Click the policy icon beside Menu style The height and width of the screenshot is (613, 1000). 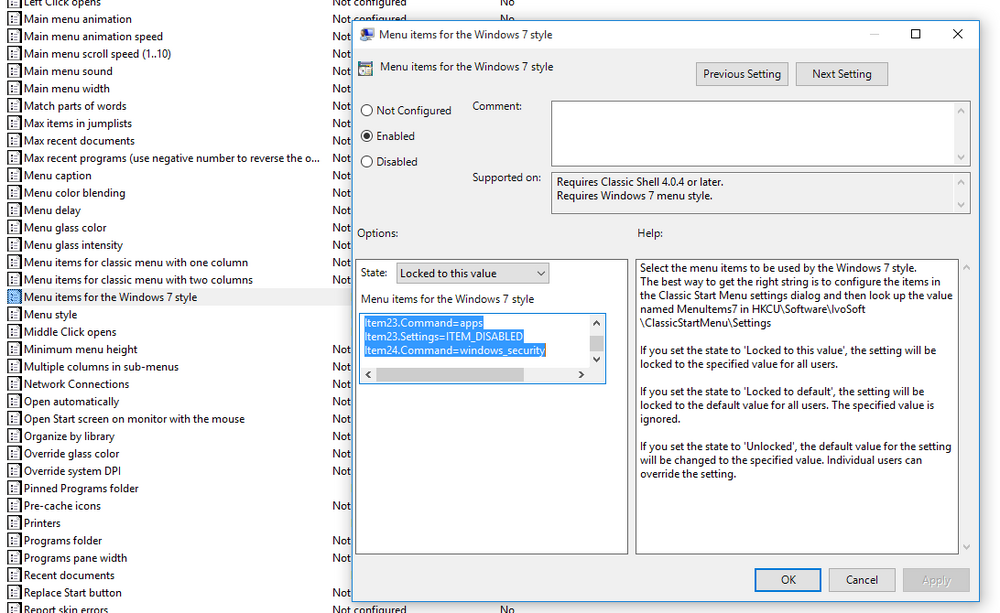point(14,314)
